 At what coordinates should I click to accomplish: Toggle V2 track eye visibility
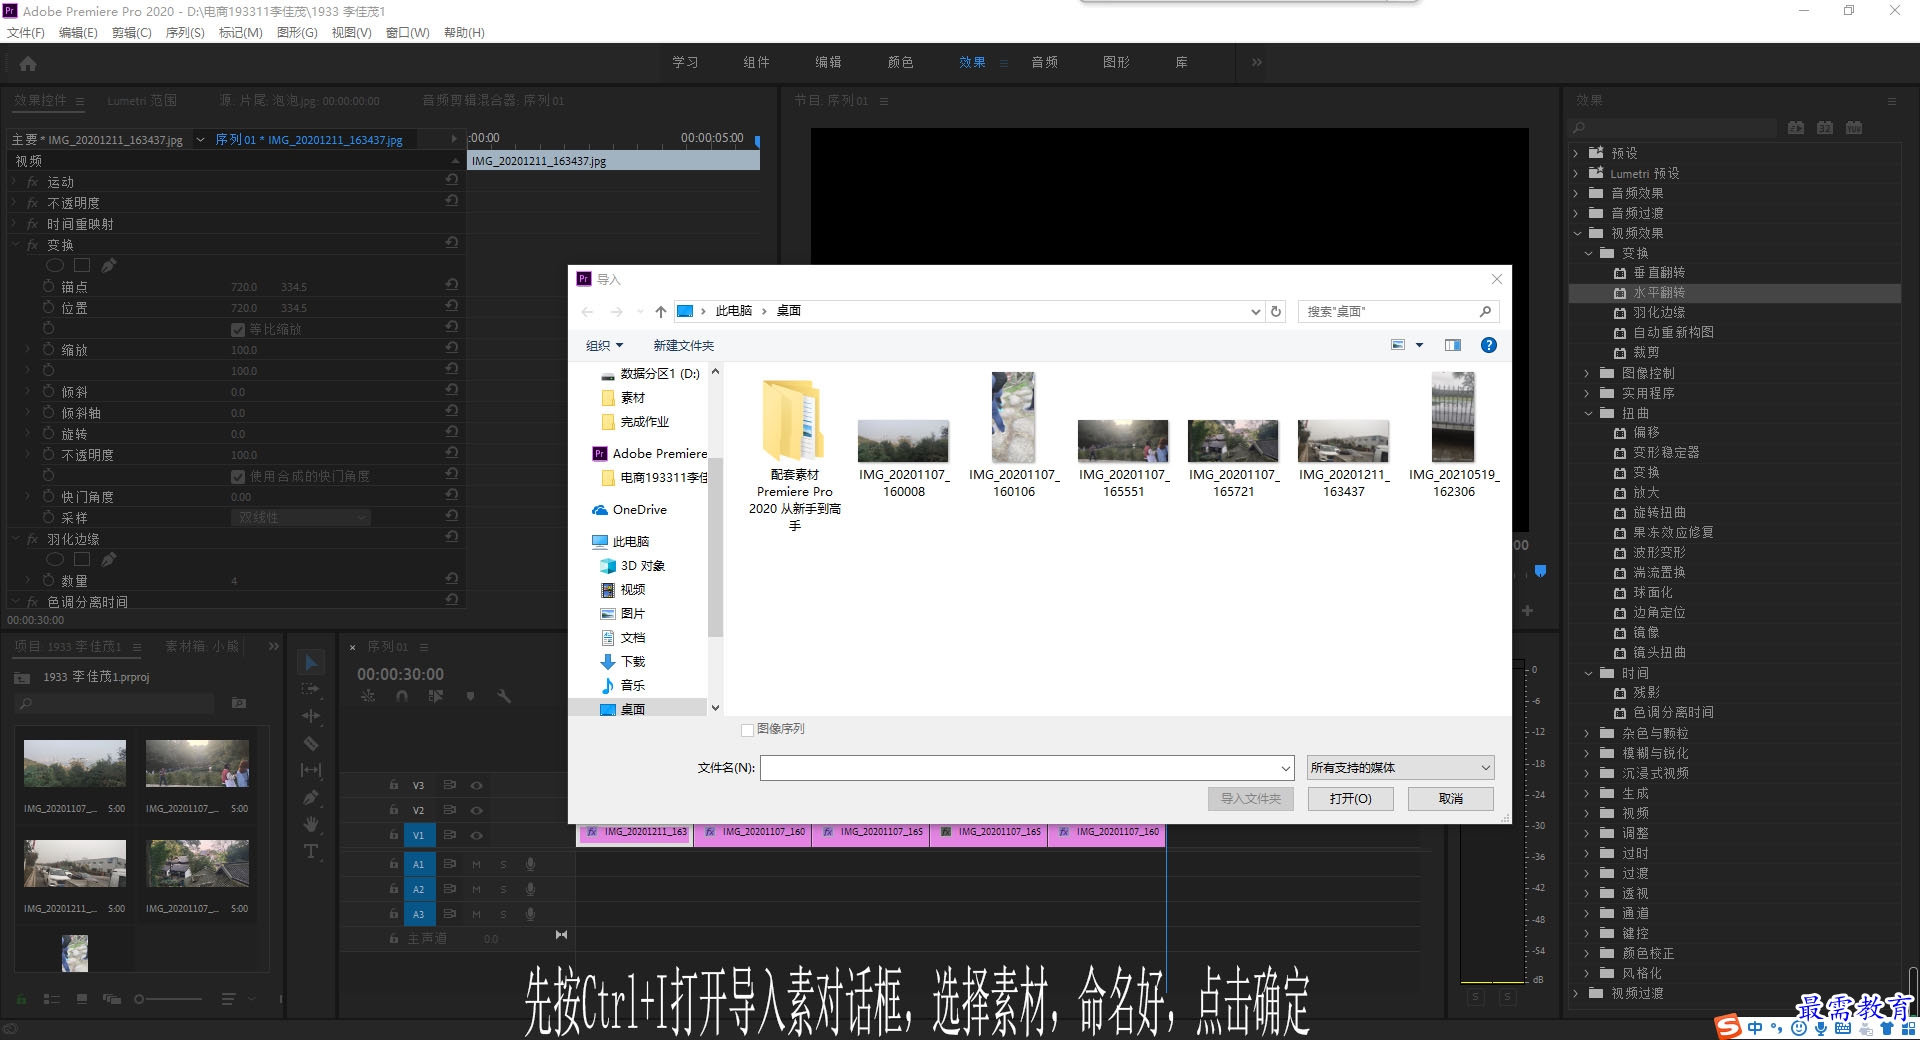tap(477, 811)
